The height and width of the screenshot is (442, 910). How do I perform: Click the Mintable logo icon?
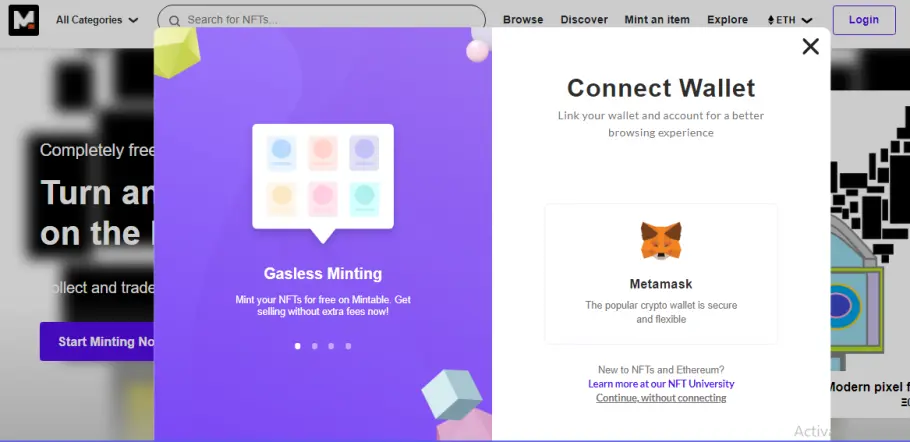24,20
